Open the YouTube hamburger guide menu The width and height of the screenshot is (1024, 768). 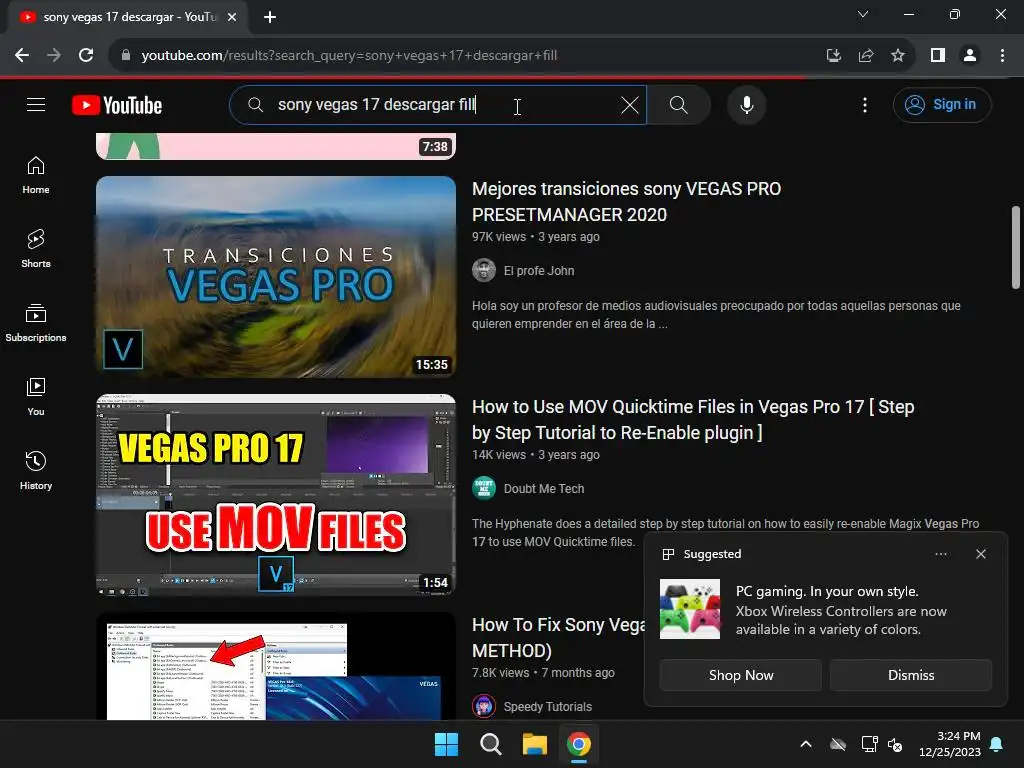click(x=36, y=104)
